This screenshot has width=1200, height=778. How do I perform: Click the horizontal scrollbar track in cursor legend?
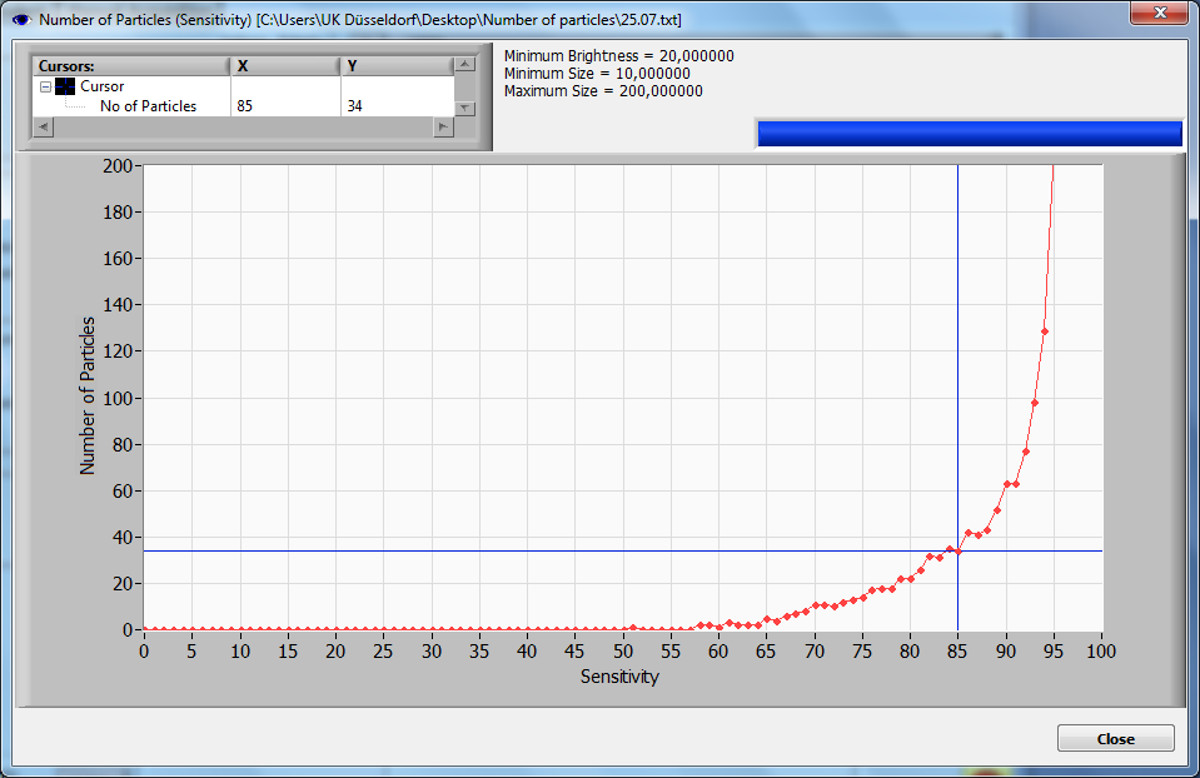(240, 127)
